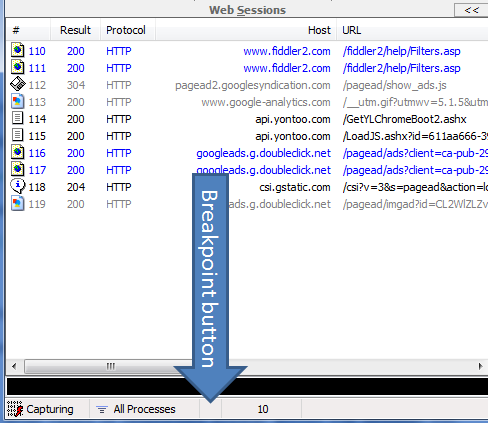Click session number 115

pos(37,136)
